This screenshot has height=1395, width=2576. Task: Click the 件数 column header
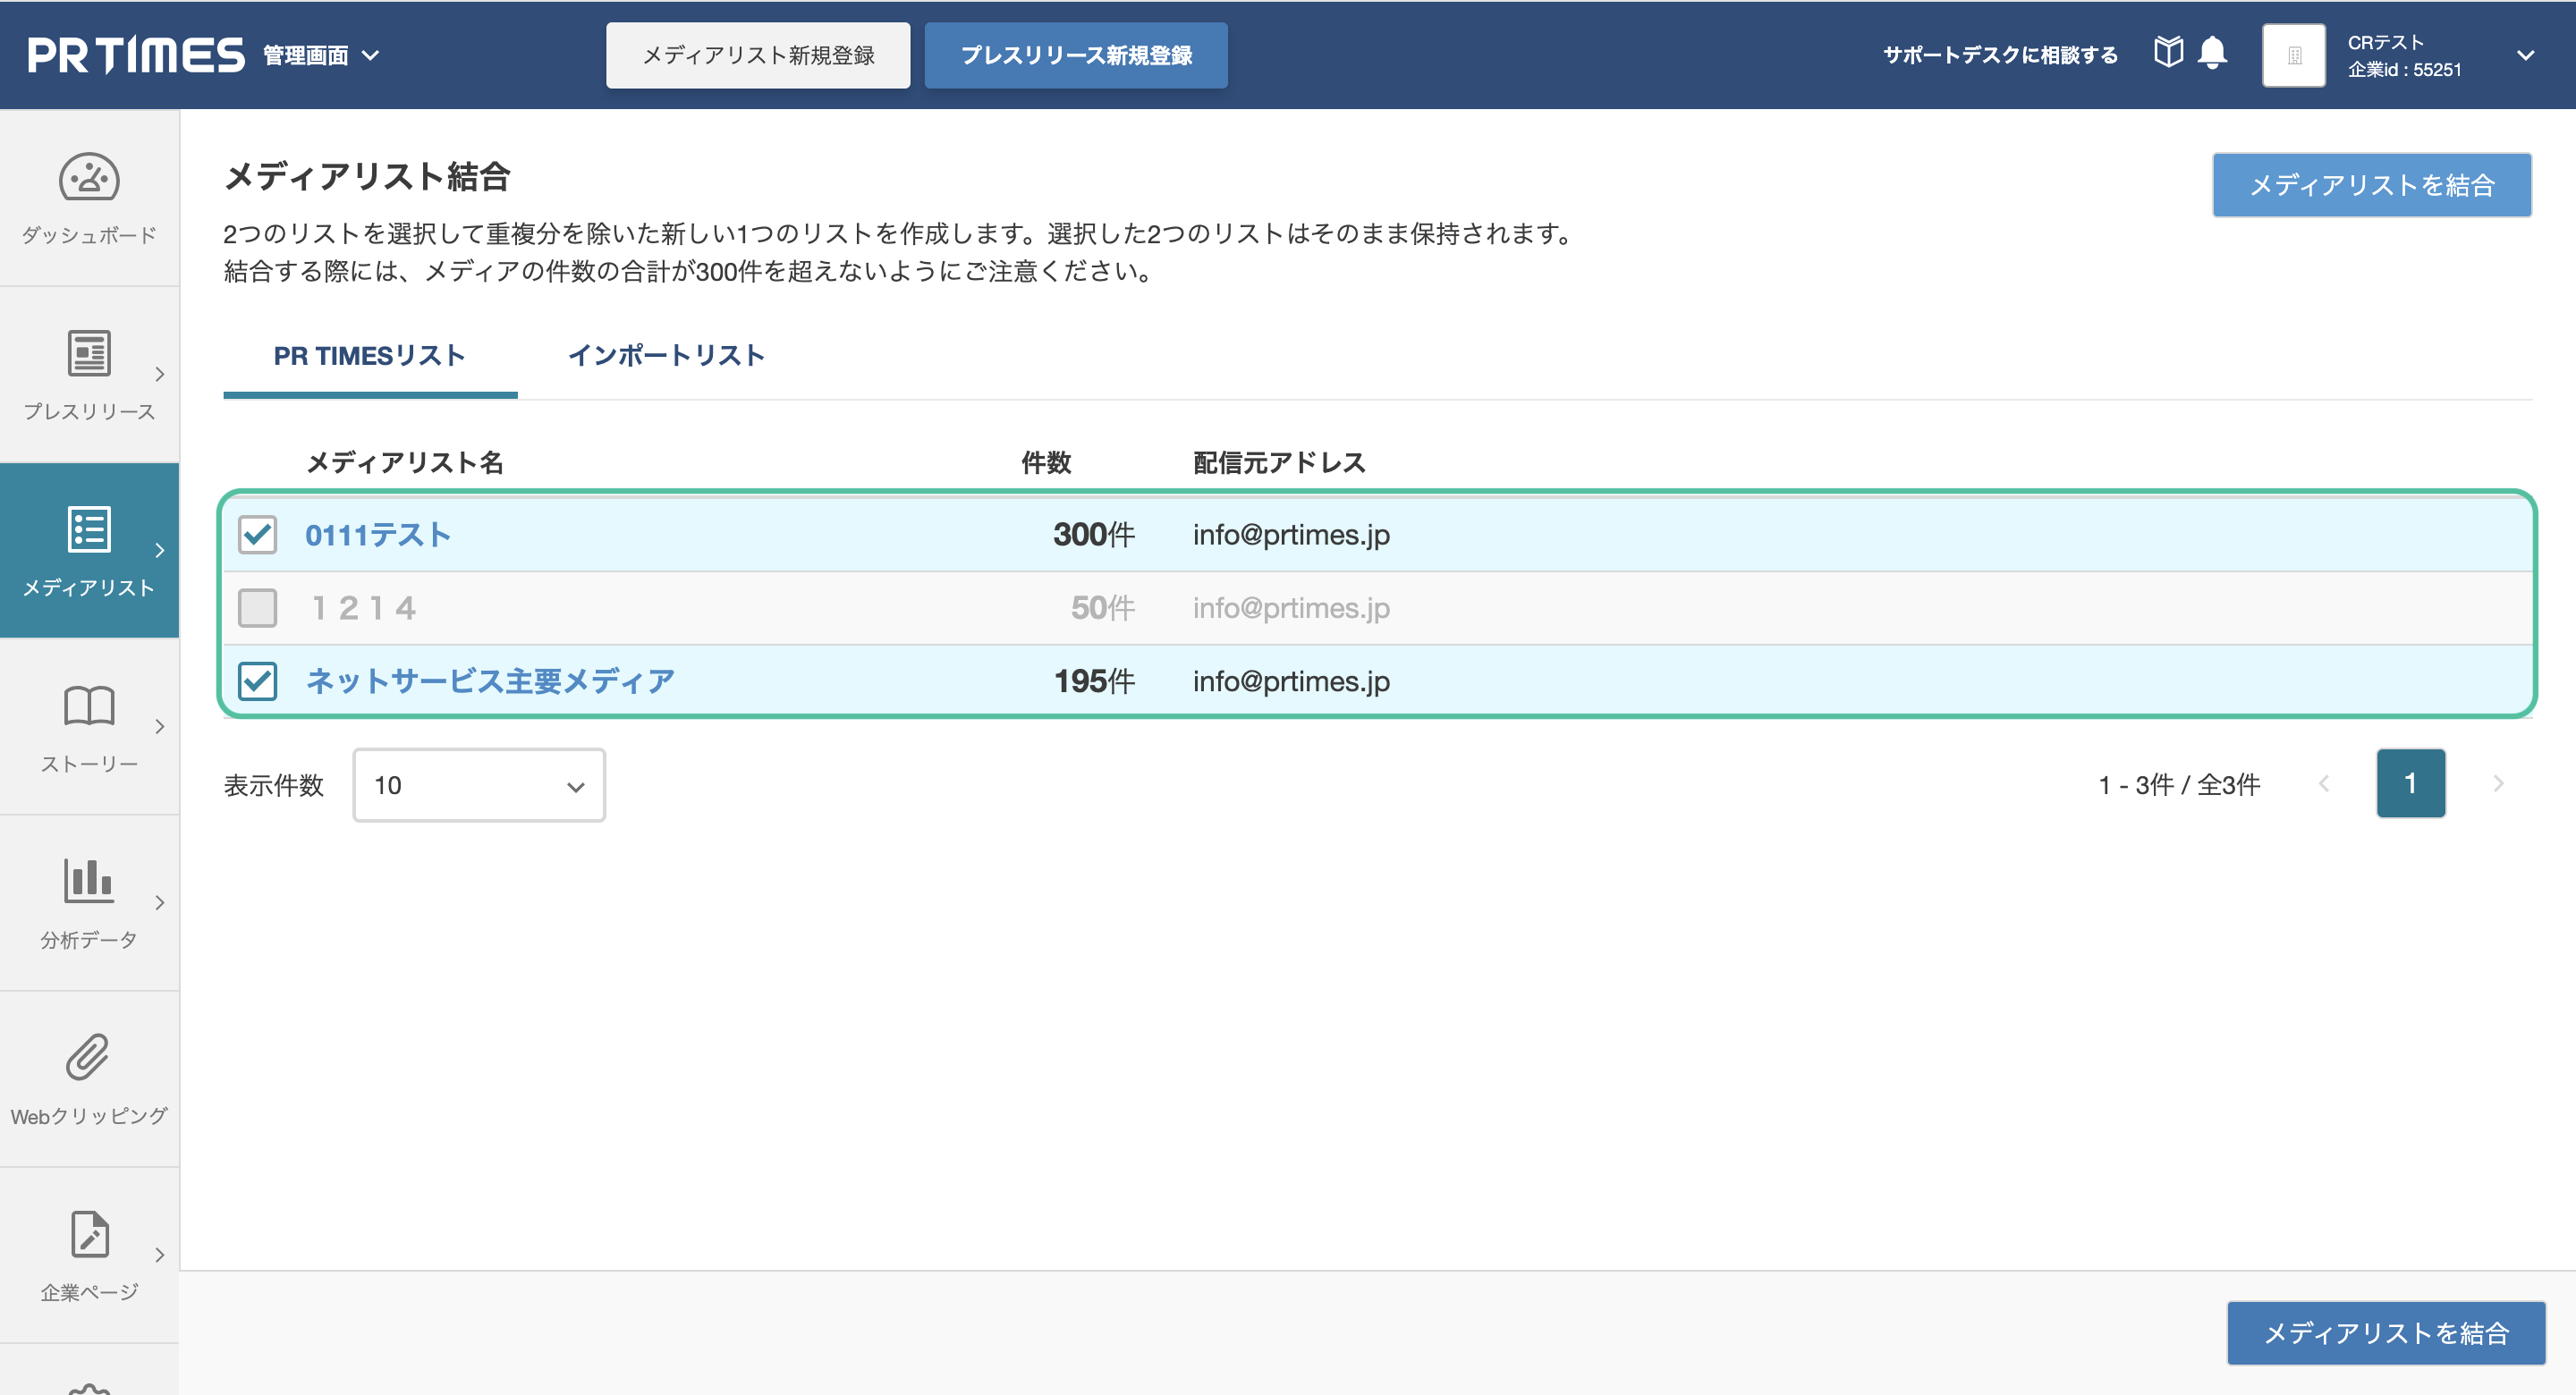[x=1046, y=462]
